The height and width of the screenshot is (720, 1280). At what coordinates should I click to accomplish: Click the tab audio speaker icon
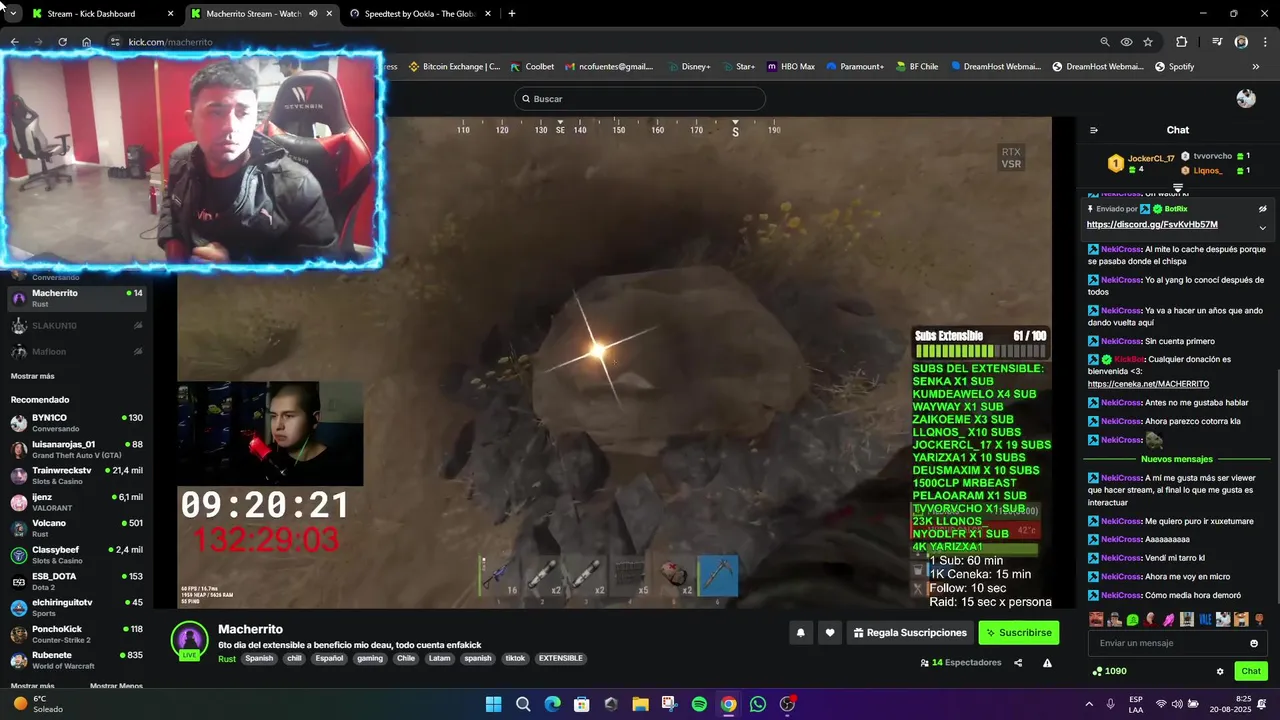[313, 14]
